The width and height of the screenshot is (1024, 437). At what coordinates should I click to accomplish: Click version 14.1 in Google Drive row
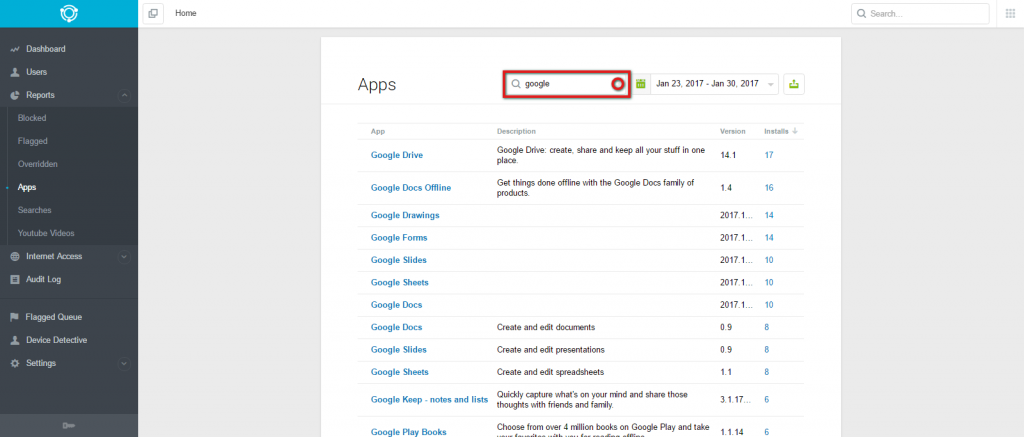(x=727, y=155)
